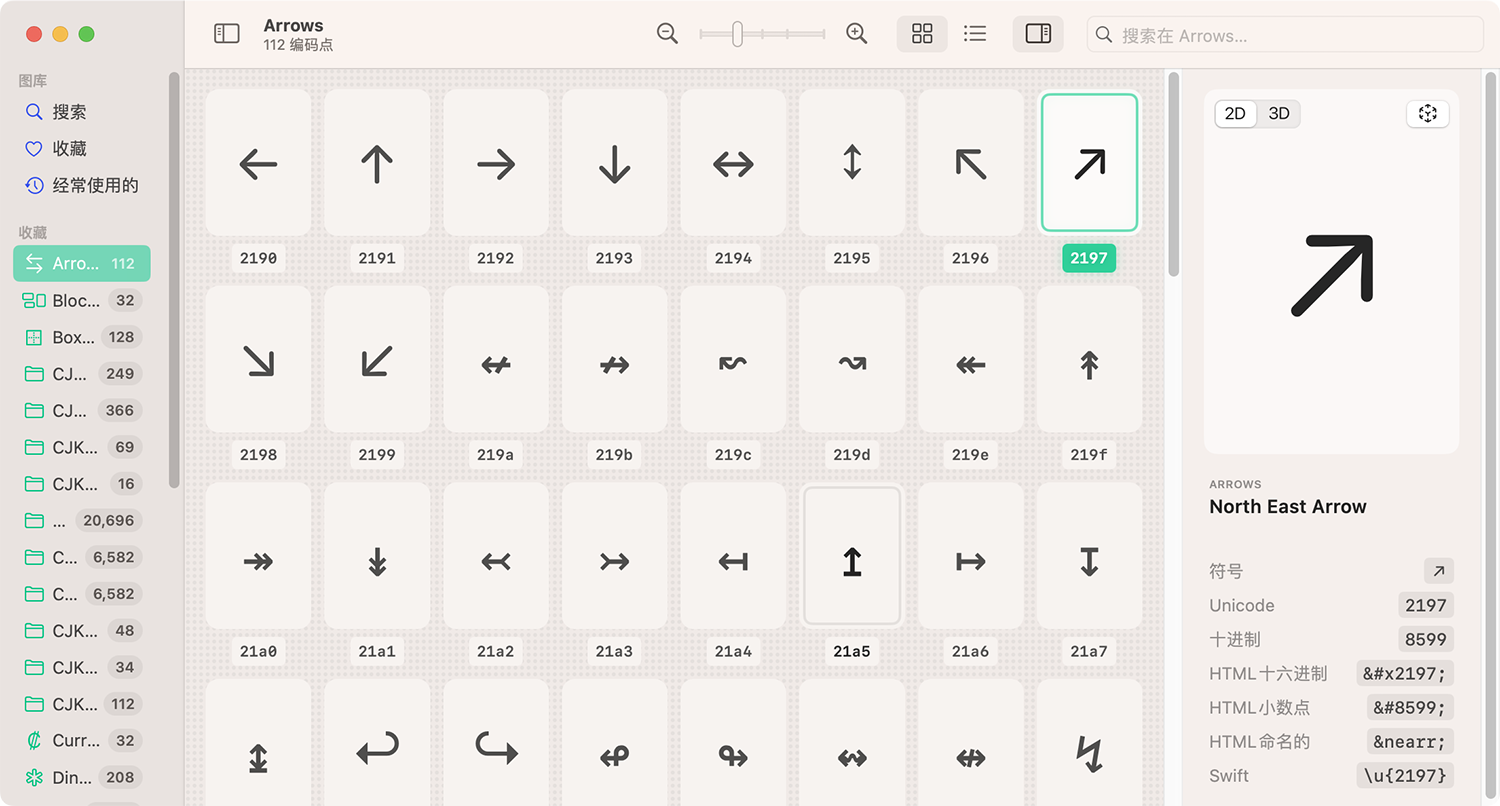Click the Arrows collection showing 112 items

[x=80, y=263]
